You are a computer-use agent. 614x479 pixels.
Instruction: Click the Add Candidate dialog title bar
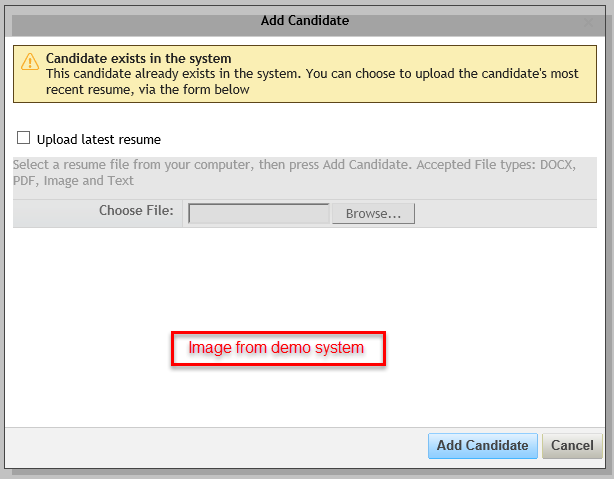click(305, 21)
